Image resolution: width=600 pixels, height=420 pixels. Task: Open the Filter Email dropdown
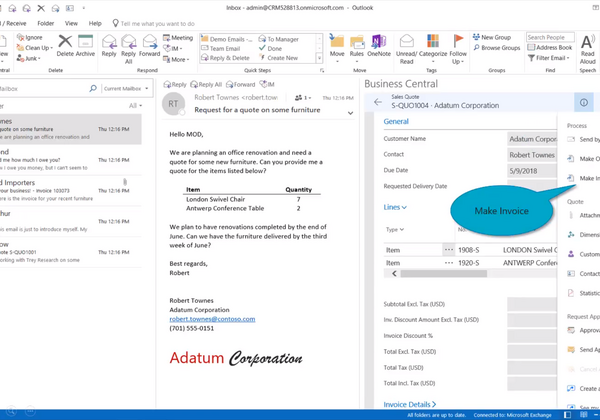549,58
